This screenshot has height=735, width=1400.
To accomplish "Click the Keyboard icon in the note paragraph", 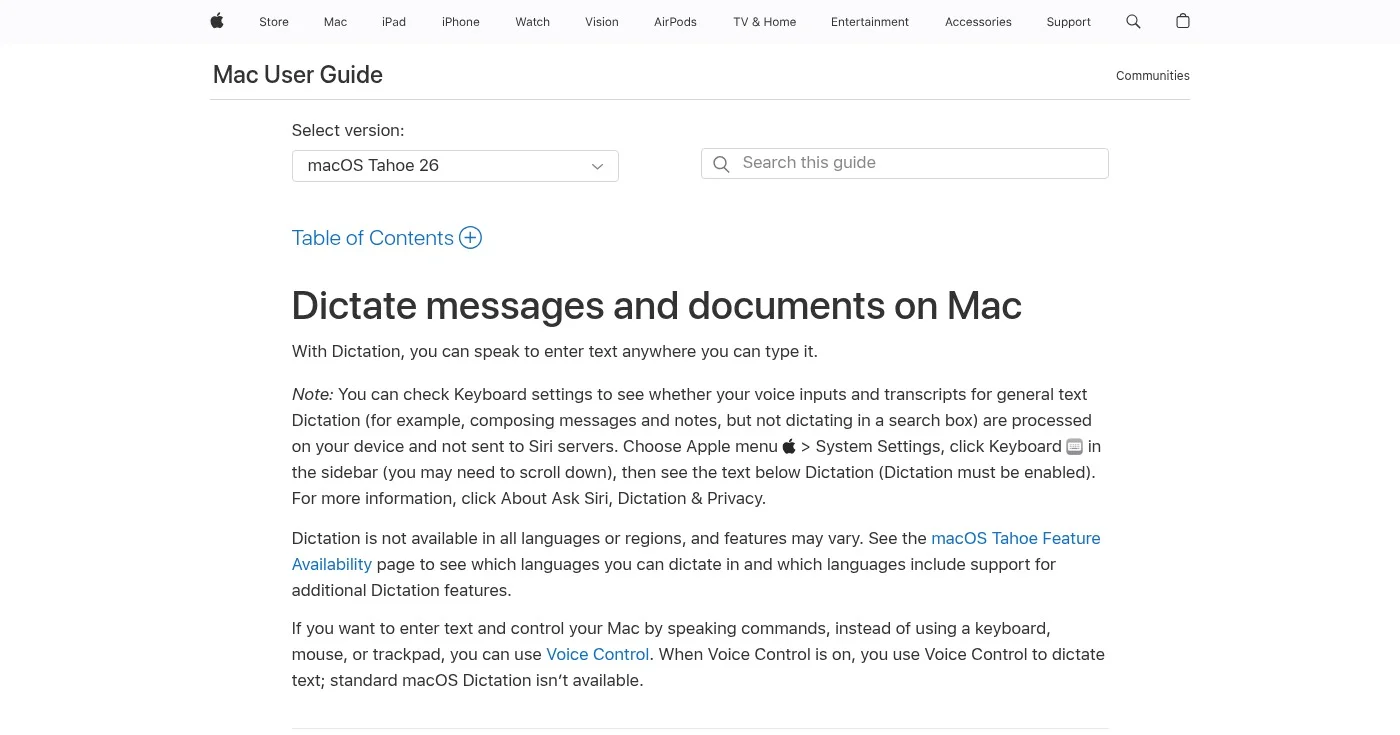I will (1075, 447).
